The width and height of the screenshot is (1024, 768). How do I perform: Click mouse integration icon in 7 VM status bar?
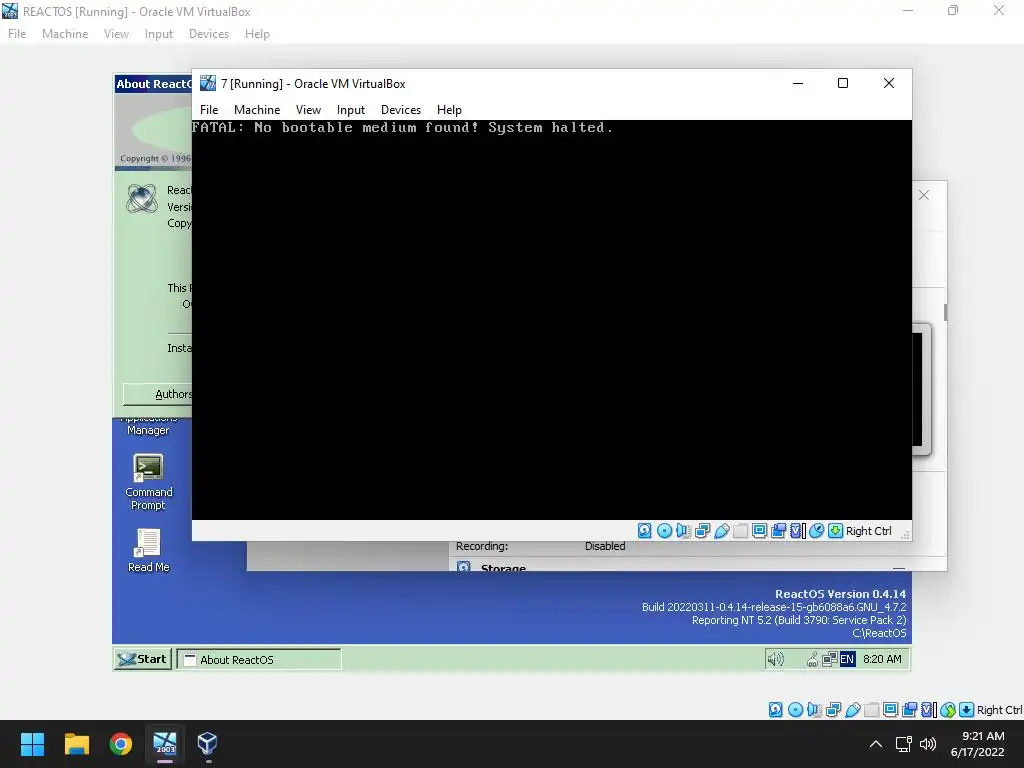click(x=816, y=531)
